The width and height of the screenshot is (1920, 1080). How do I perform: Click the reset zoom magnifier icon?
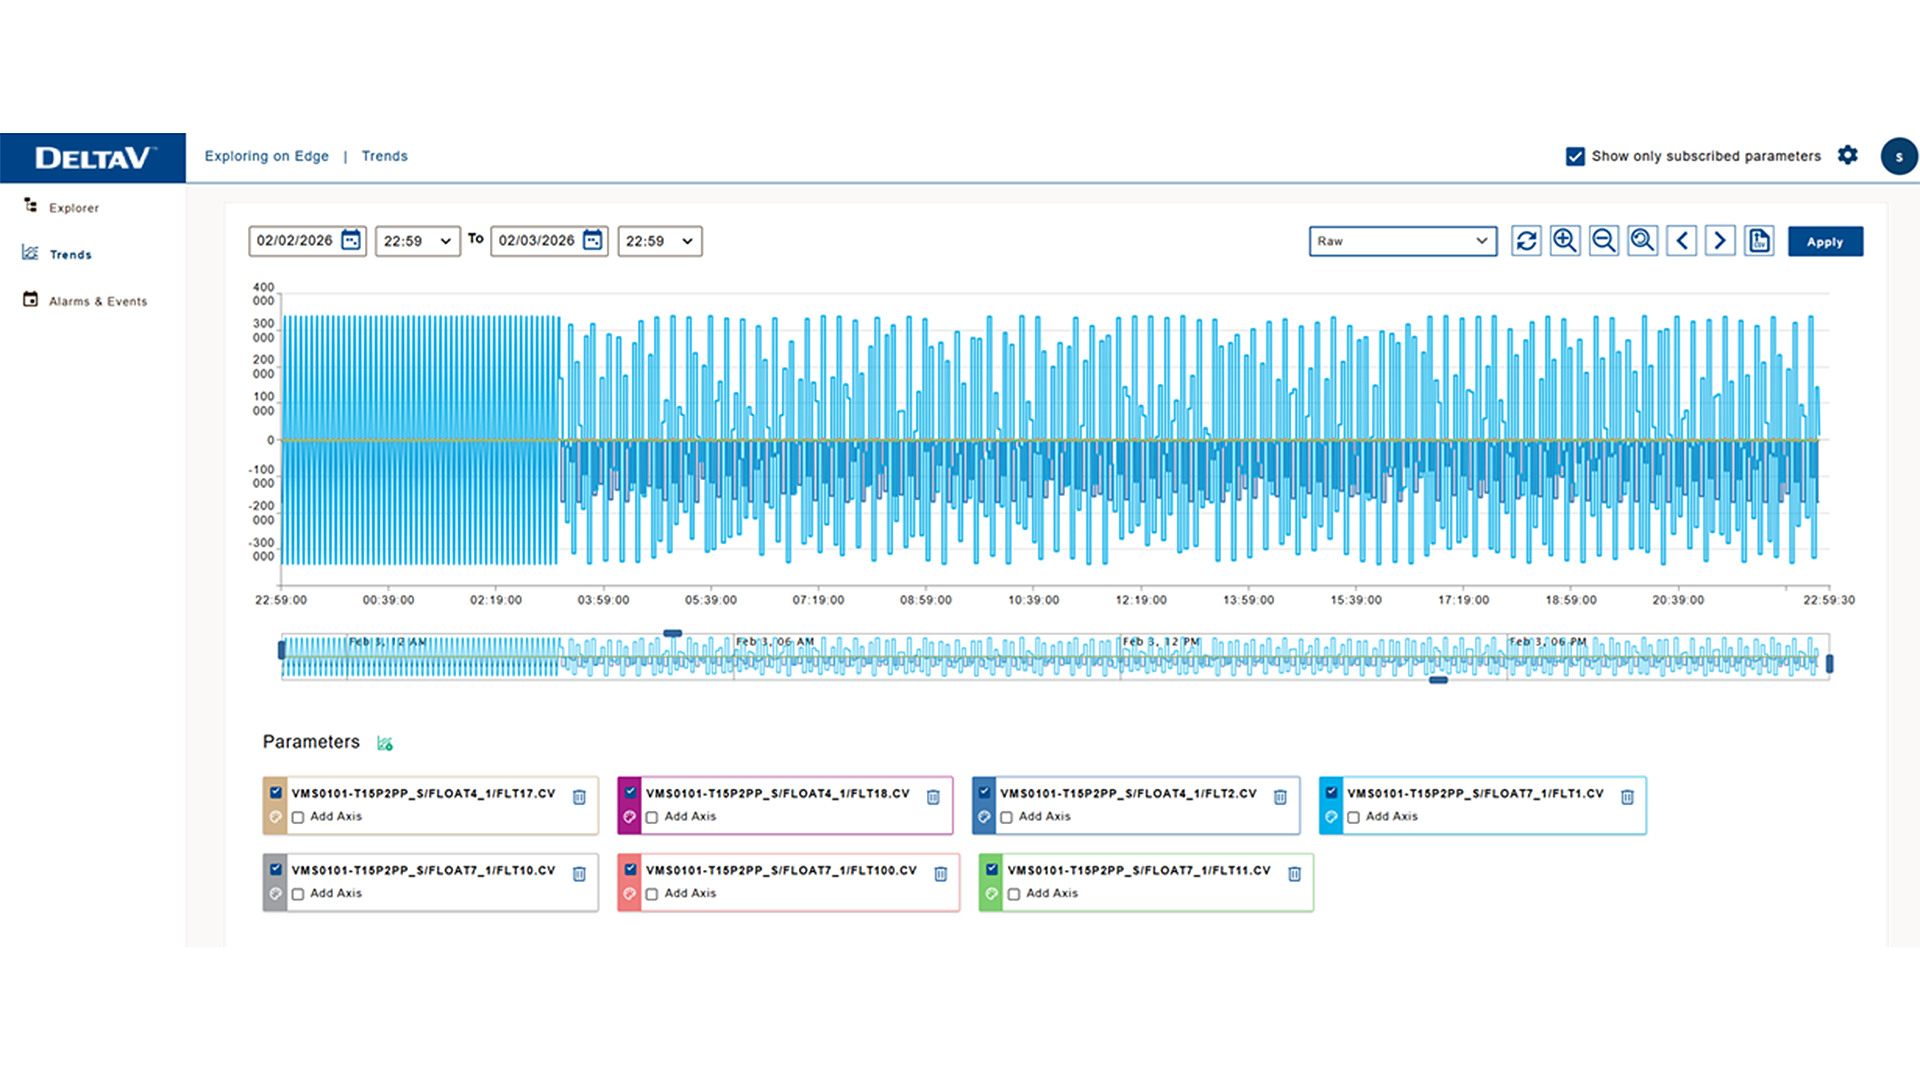(x=1642, y=241)
